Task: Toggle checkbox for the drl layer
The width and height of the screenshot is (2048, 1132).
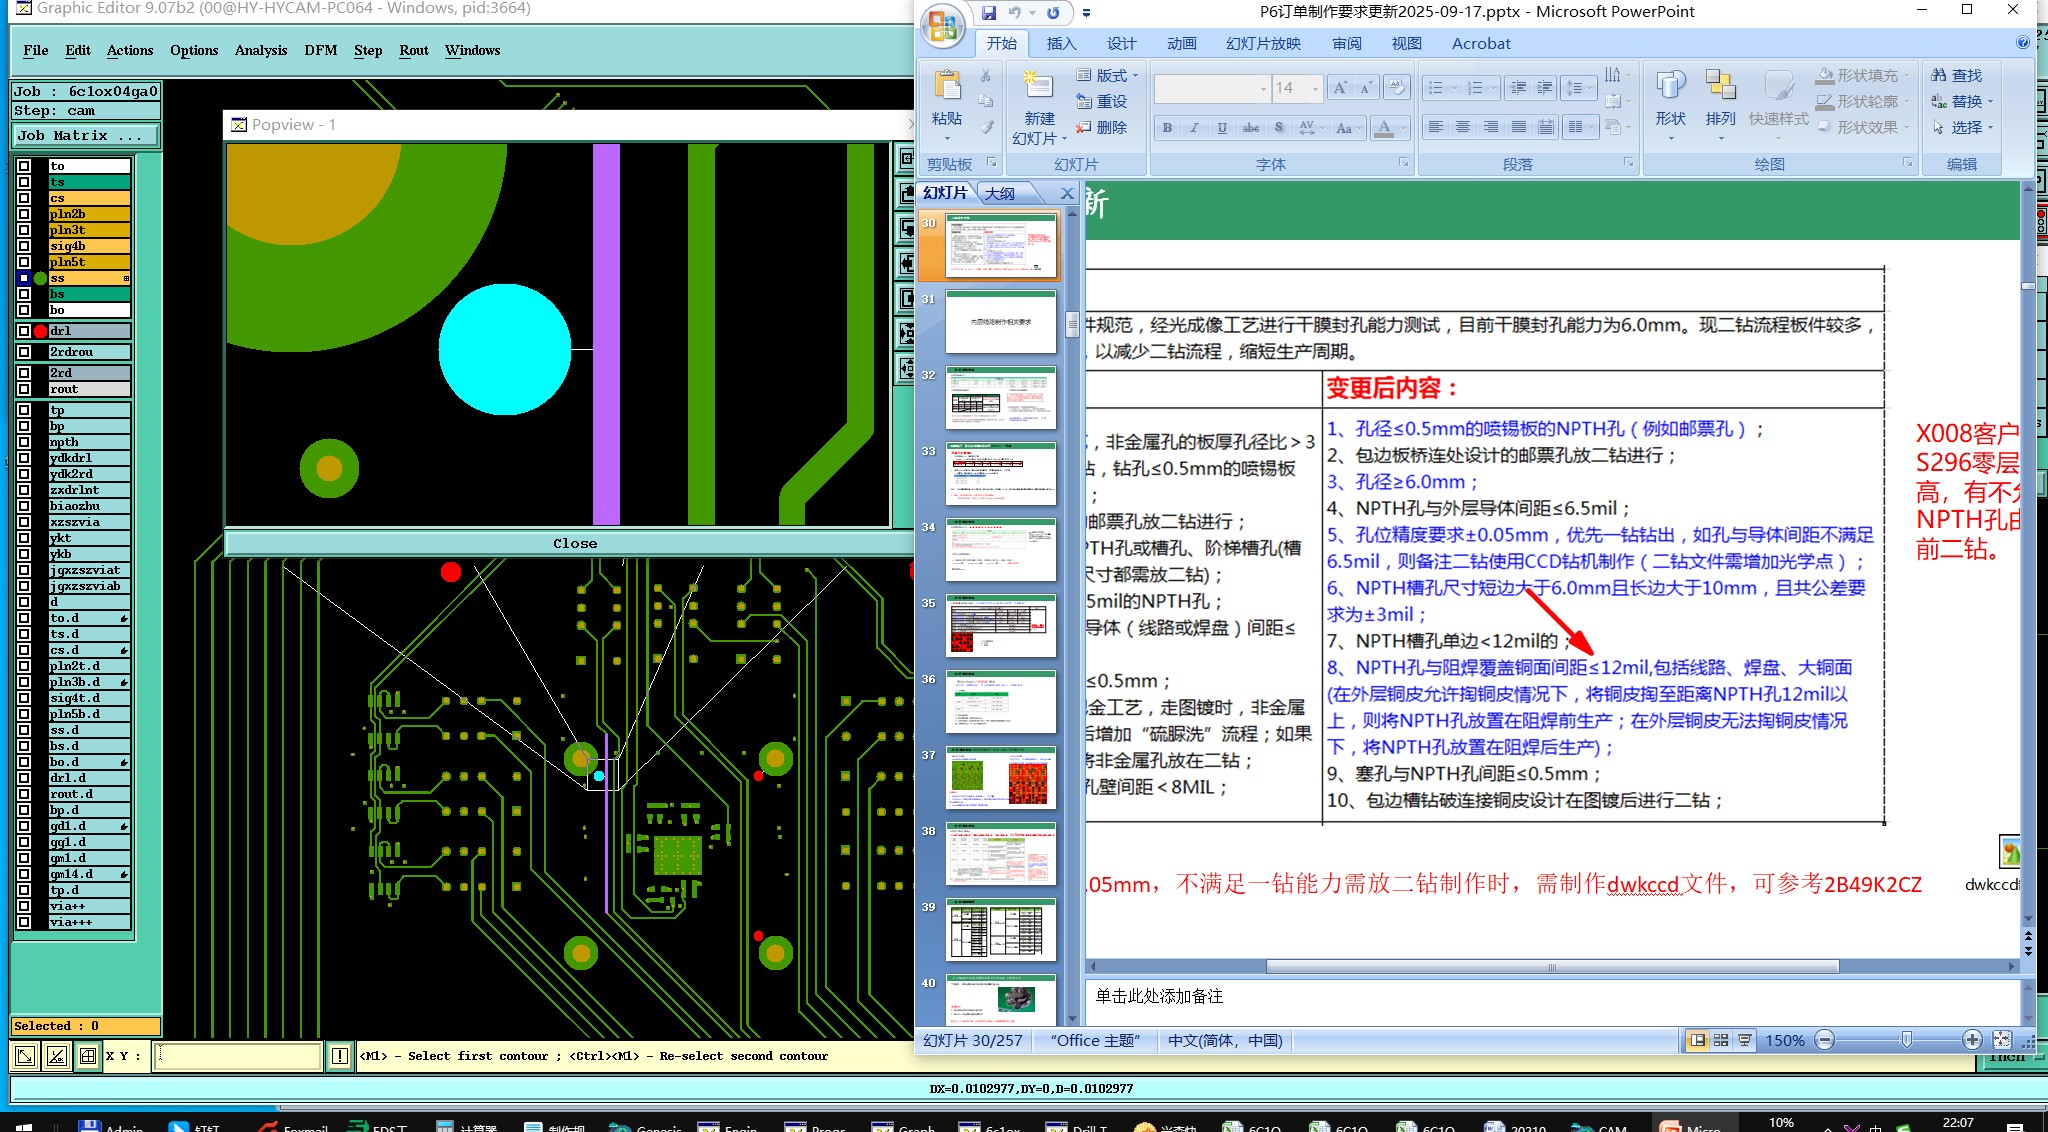Action: pos(24,331)
